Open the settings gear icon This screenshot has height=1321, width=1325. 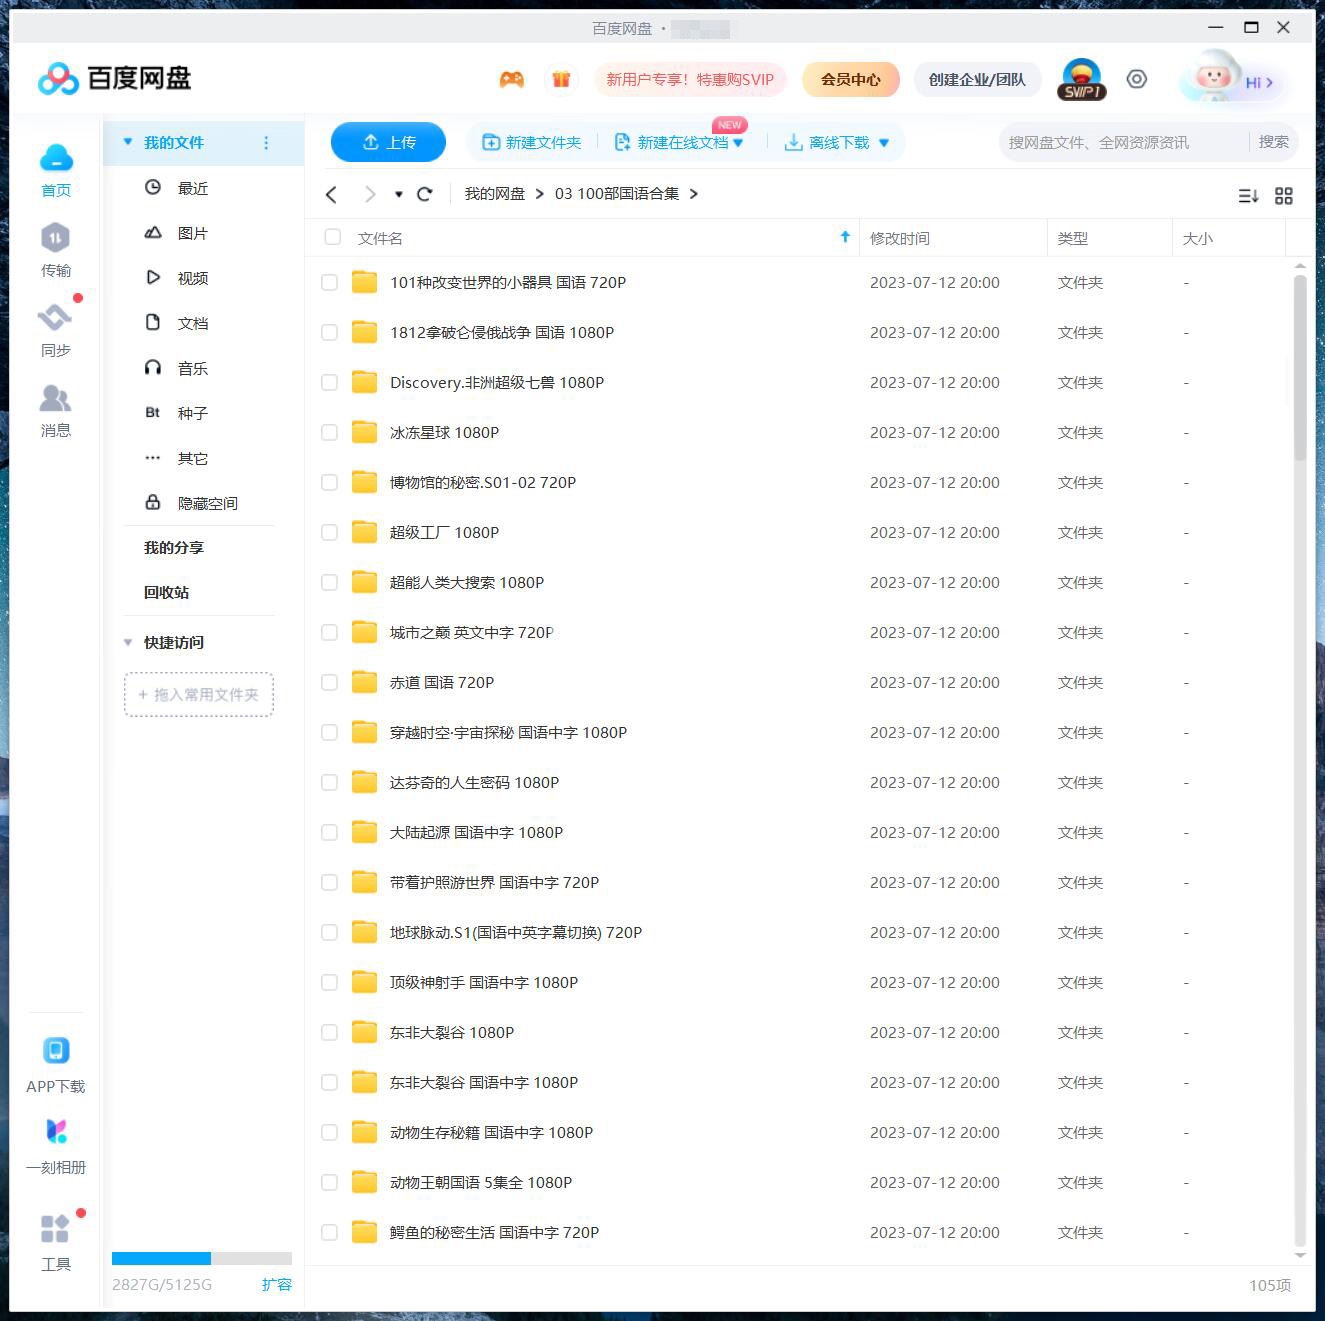pyautogui.click(x=1136, y=79)
